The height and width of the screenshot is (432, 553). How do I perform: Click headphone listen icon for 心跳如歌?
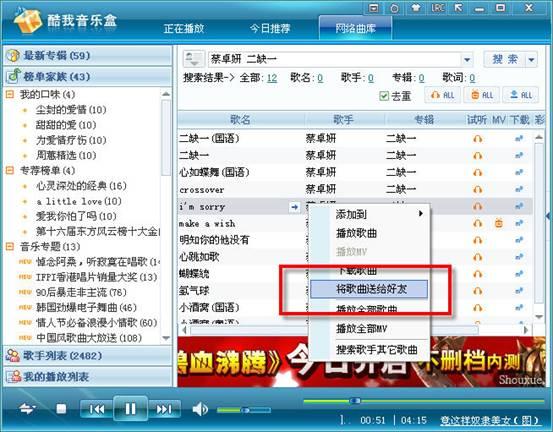pos(478,257)
